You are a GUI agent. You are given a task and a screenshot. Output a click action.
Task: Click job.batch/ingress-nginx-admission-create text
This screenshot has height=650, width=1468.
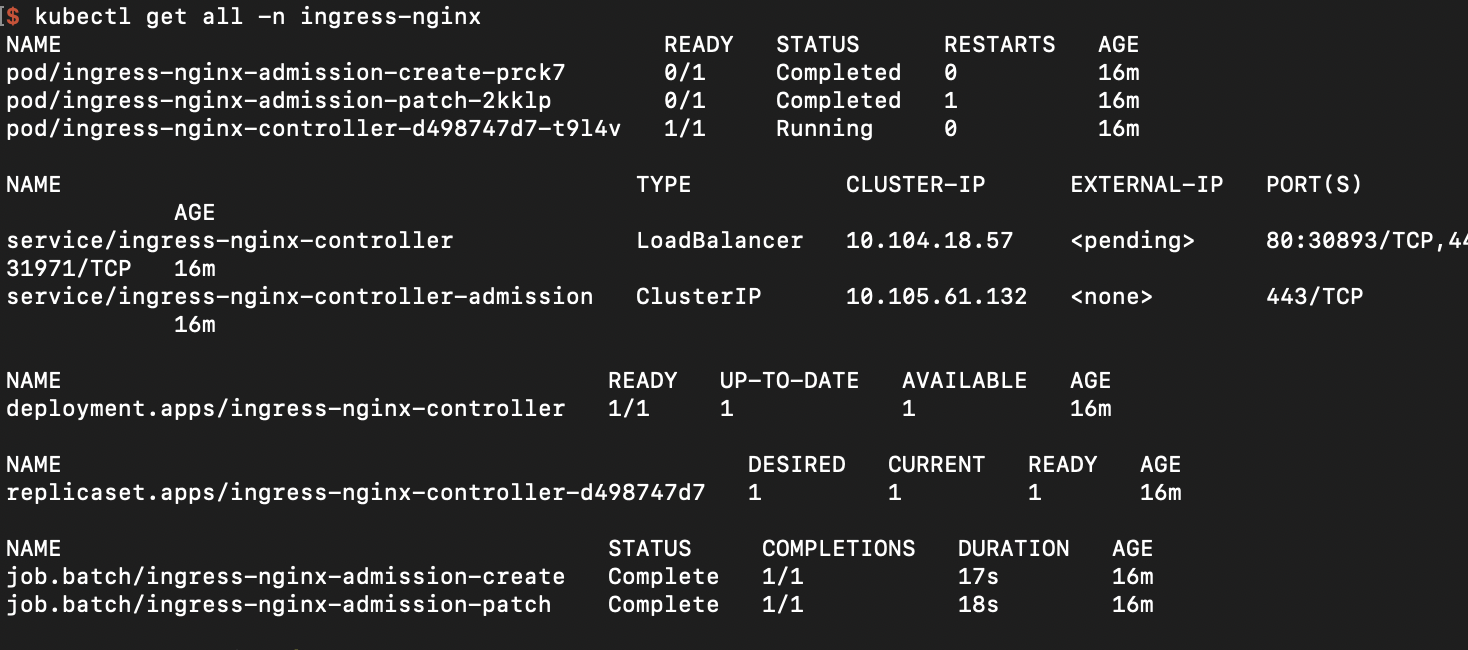pos(286,577)
